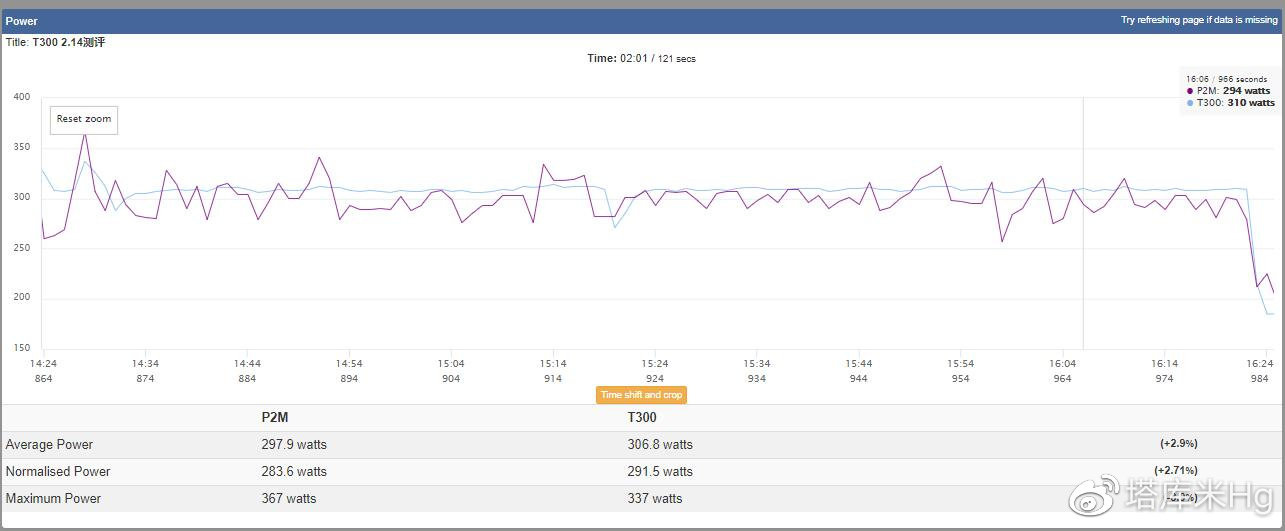Click the purple P2M legend dot
The image size is (1285, 531).
pos(1190,91)
